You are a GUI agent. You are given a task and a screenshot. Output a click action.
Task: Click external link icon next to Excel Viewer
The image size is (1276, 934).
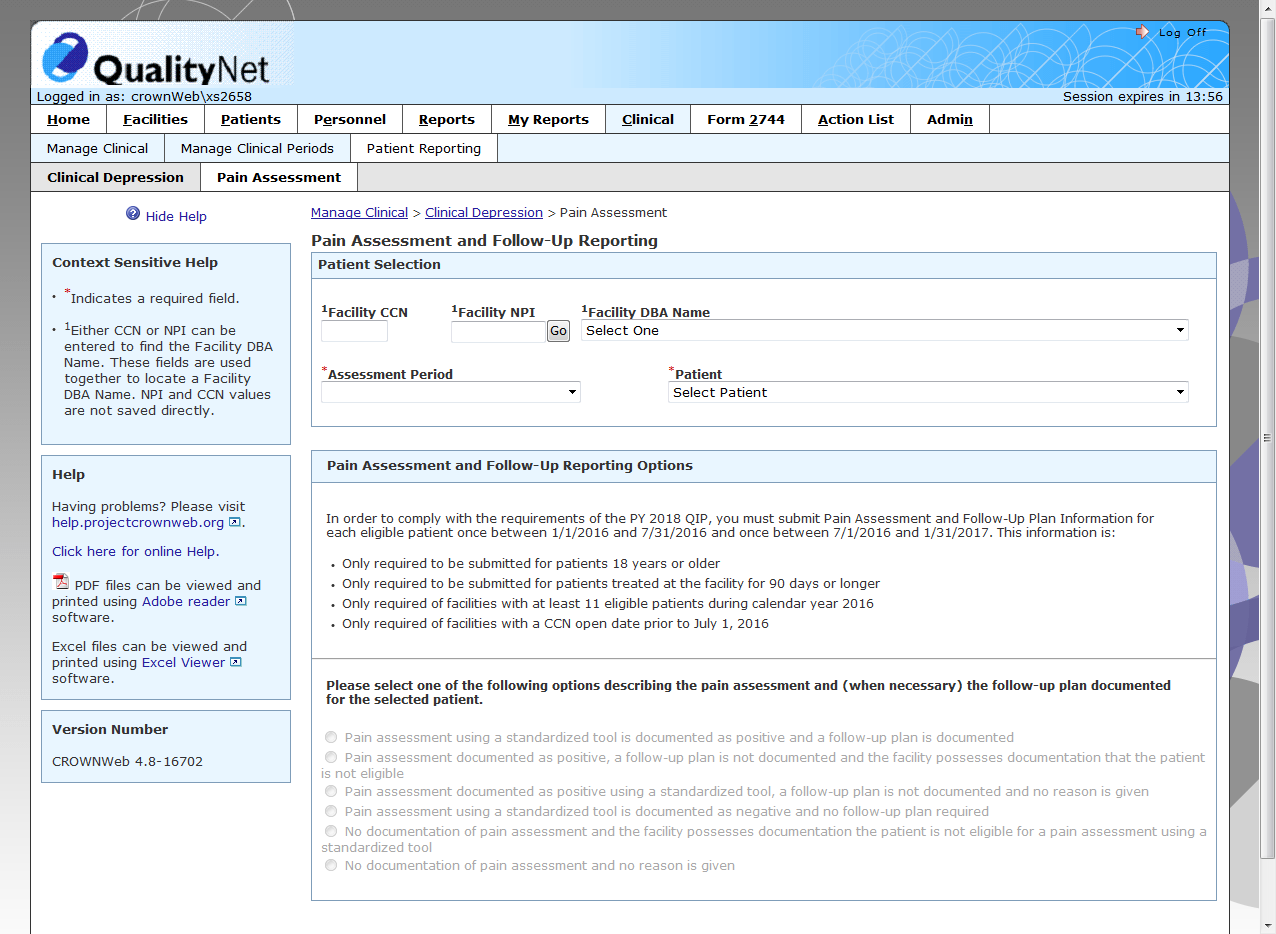click(x=235, y=662)
